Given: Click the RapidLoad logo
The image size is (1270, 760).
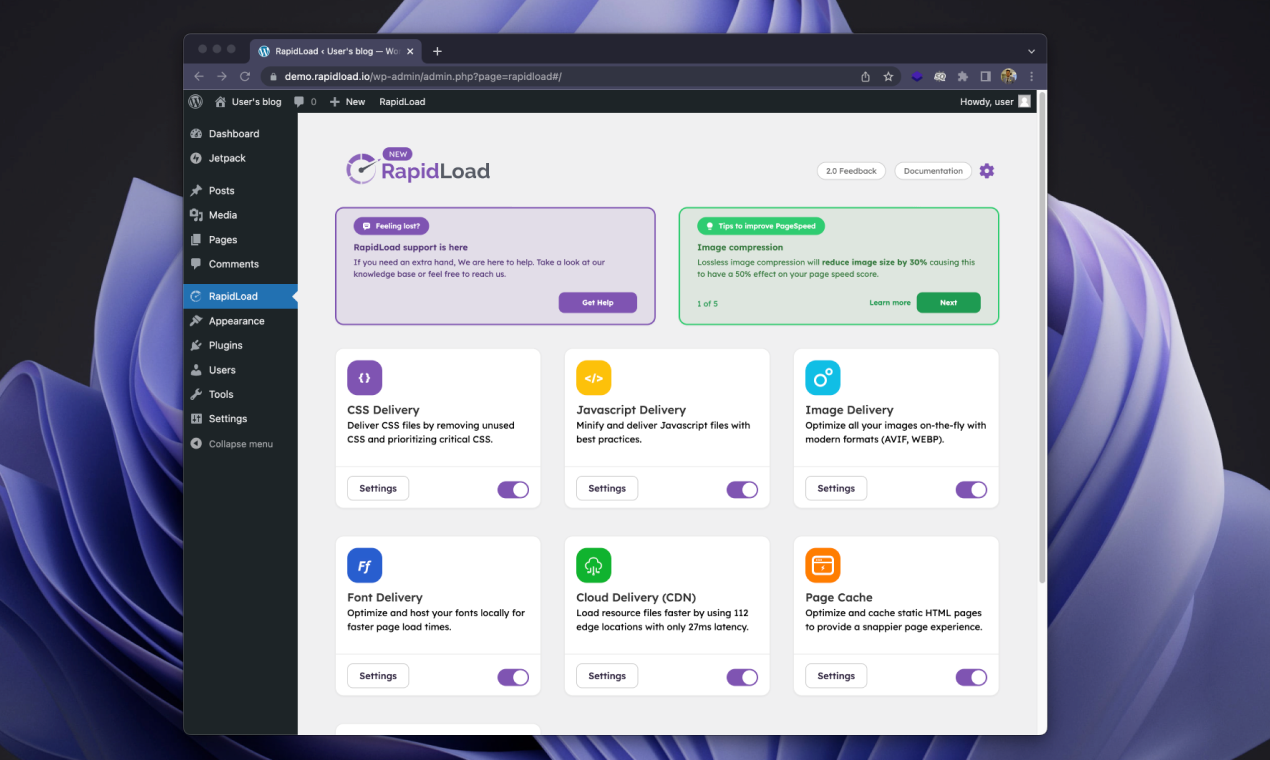Looking at the screenshot, I should [x=418, y=167].
